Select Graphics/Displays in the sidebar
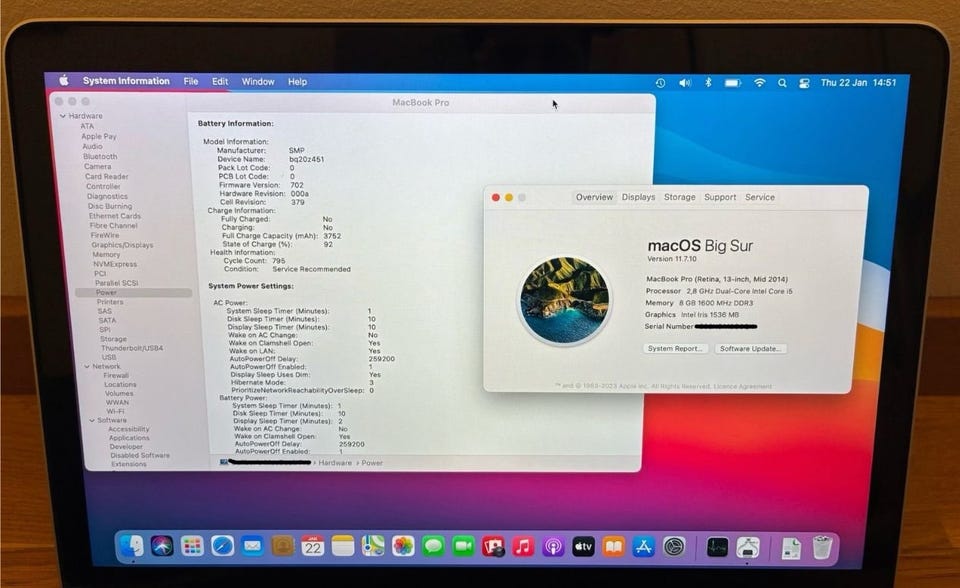Viewport: 960px width, 588px height. tap(122, 245)
